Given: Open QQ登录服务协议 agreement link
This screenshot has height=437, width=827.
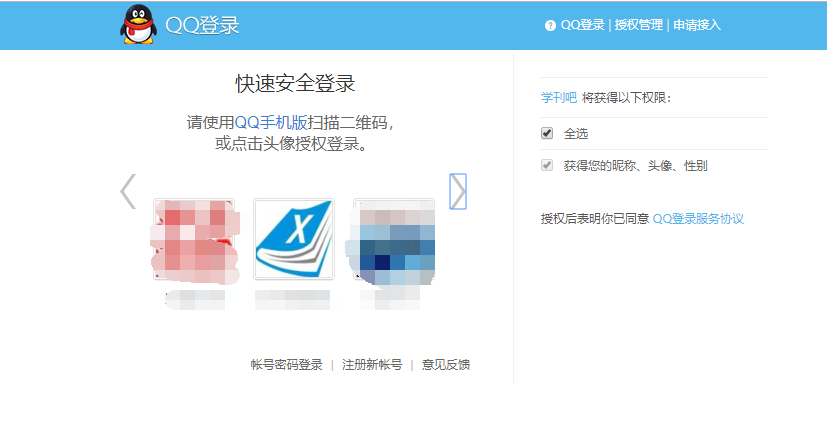Looking at the screenshot, I should (x=698, y=219).
